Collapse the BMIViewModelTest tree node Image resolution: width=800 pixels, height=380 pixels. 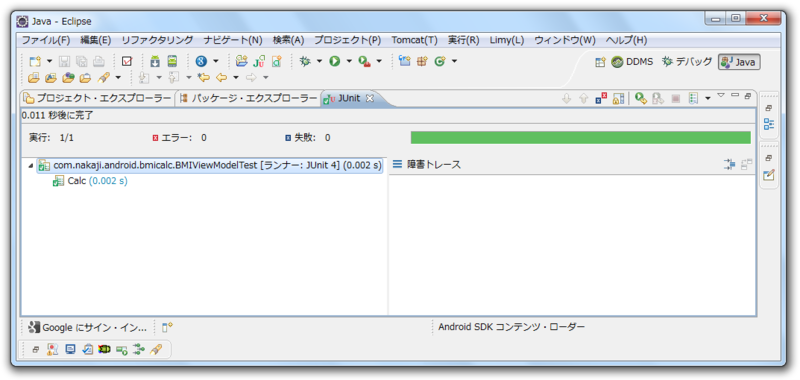(30, 166)
